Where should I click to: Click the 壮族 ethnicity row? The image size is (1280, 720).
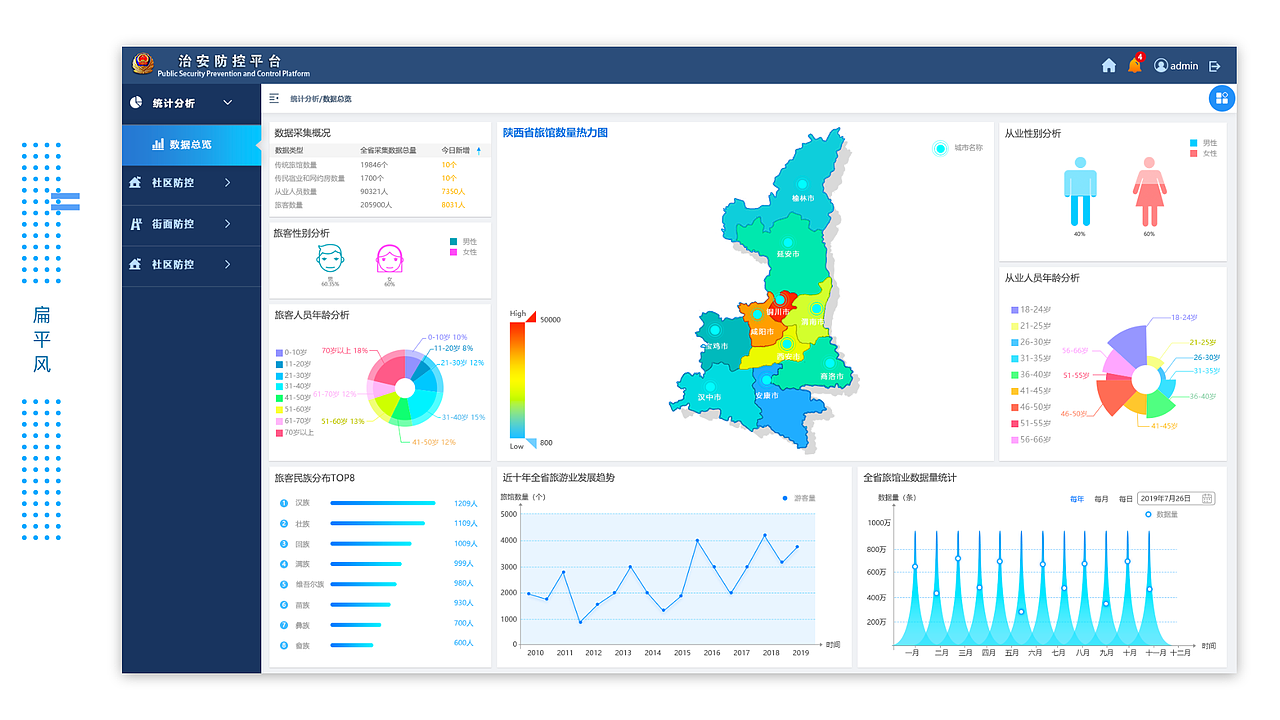[379, 524]
